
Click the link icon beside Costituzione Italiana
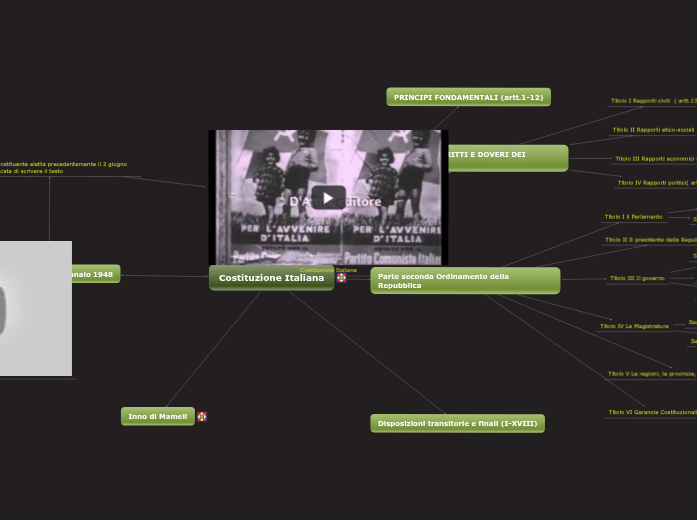(341, 278)
